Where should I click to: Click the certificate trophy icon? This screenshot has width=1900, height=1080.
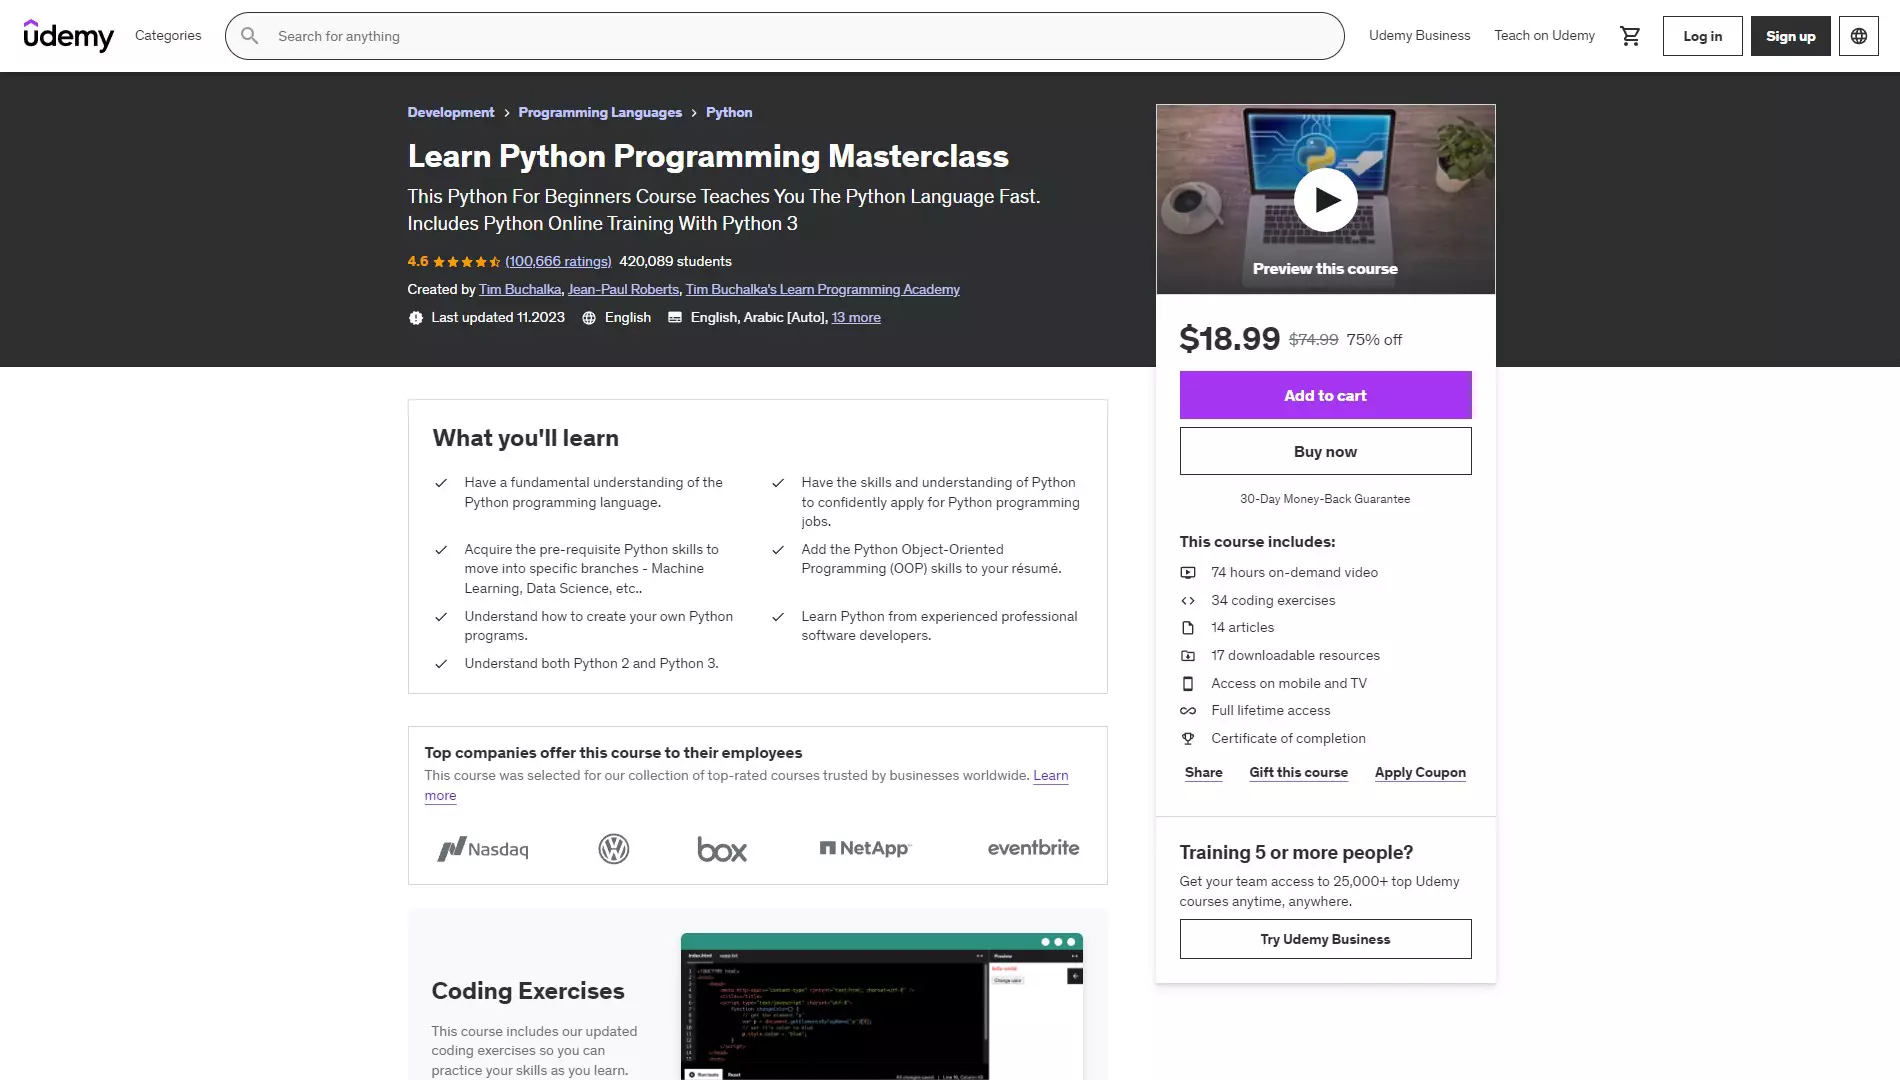point(1188,739)
